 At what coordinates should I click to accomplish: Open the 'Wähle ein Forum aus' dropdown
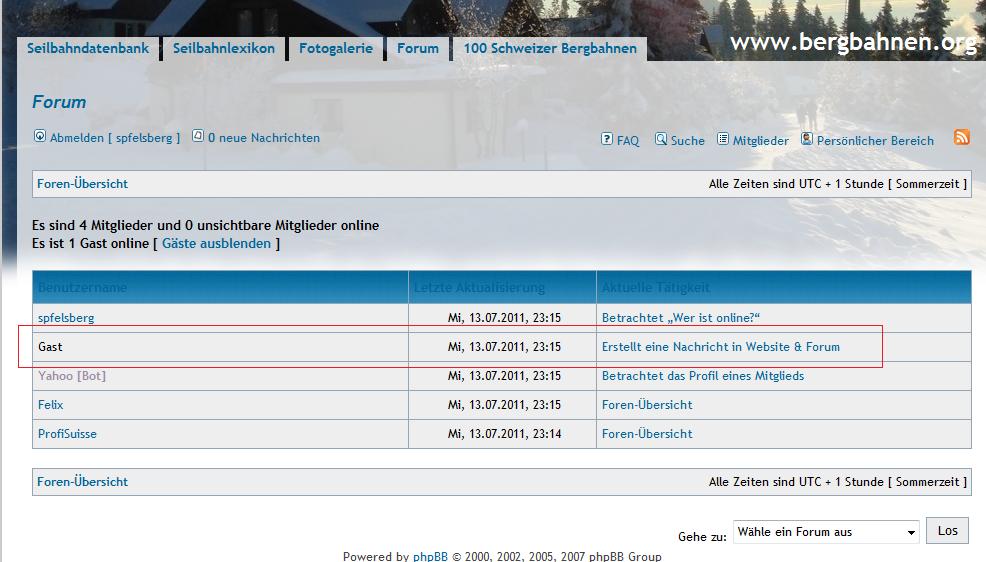tap(825, 532)
